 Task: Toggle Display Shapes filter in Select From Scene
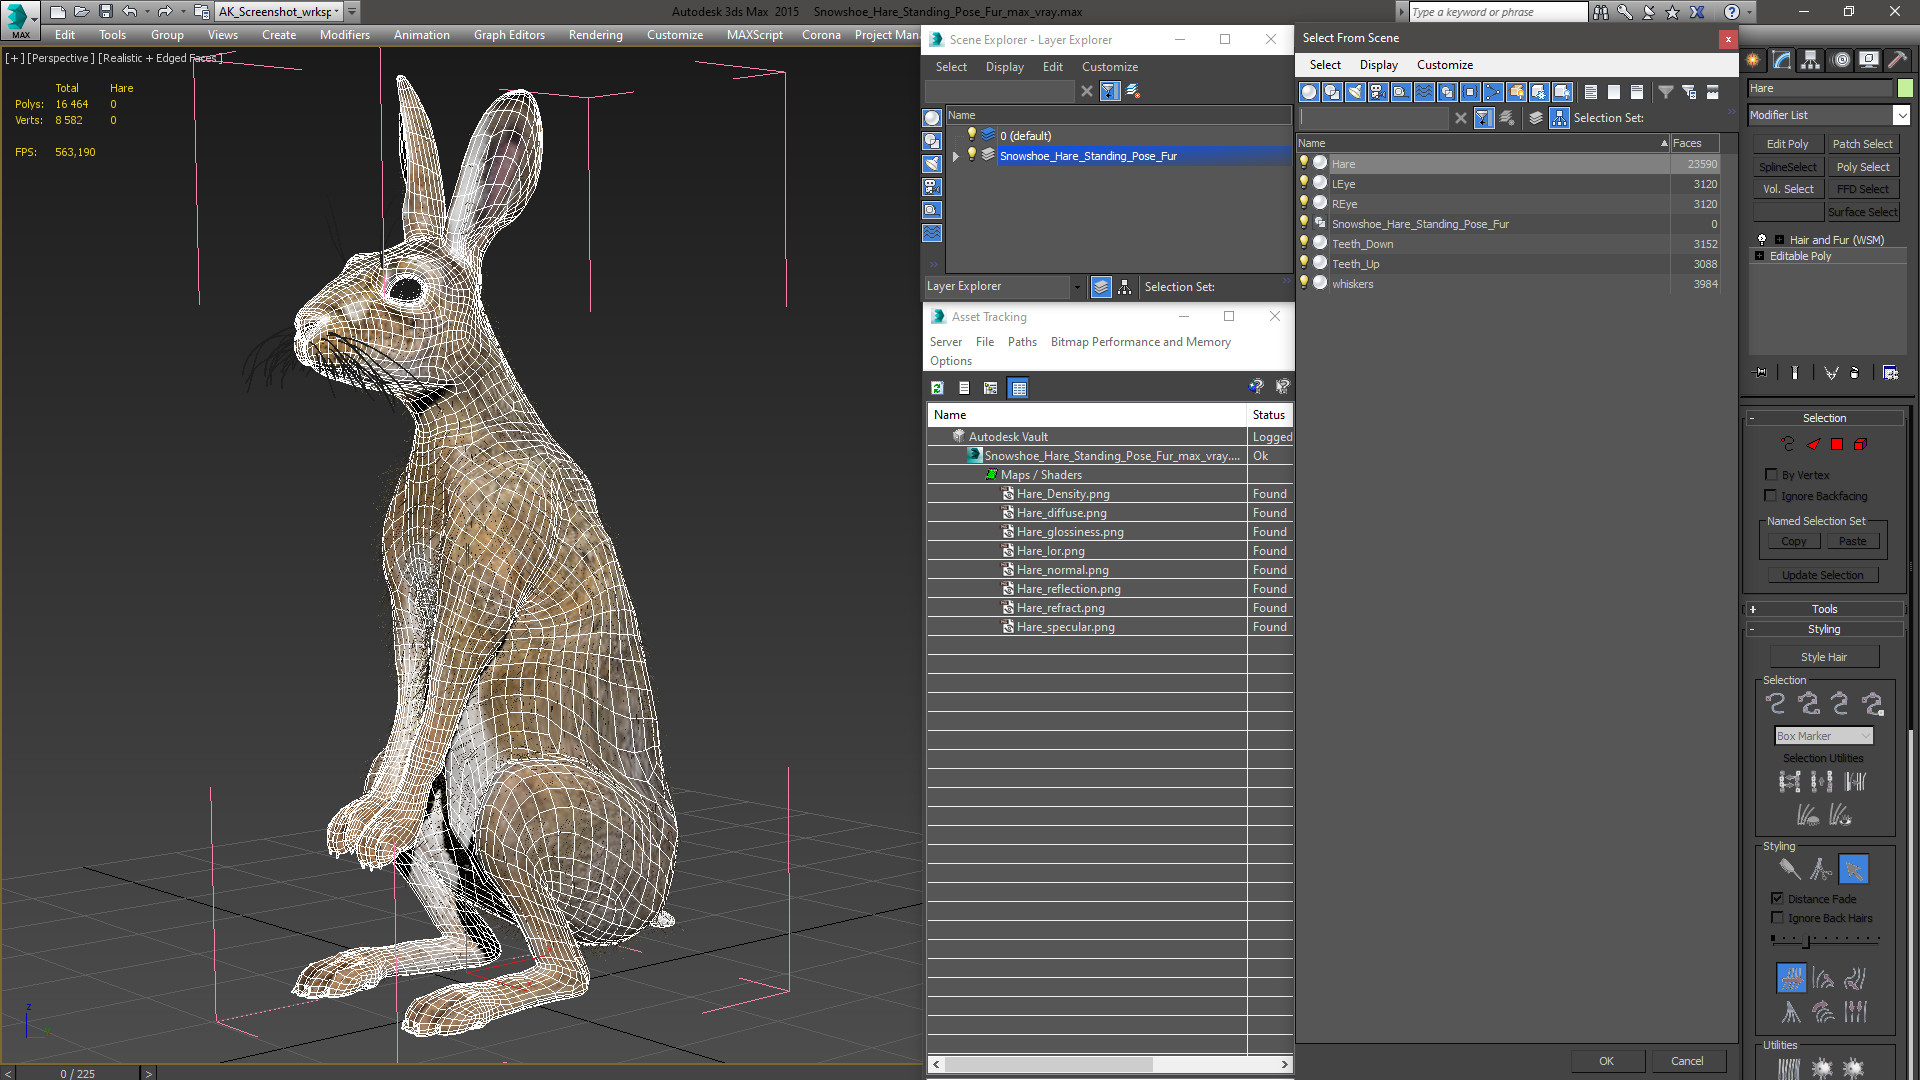(1332, 92)
